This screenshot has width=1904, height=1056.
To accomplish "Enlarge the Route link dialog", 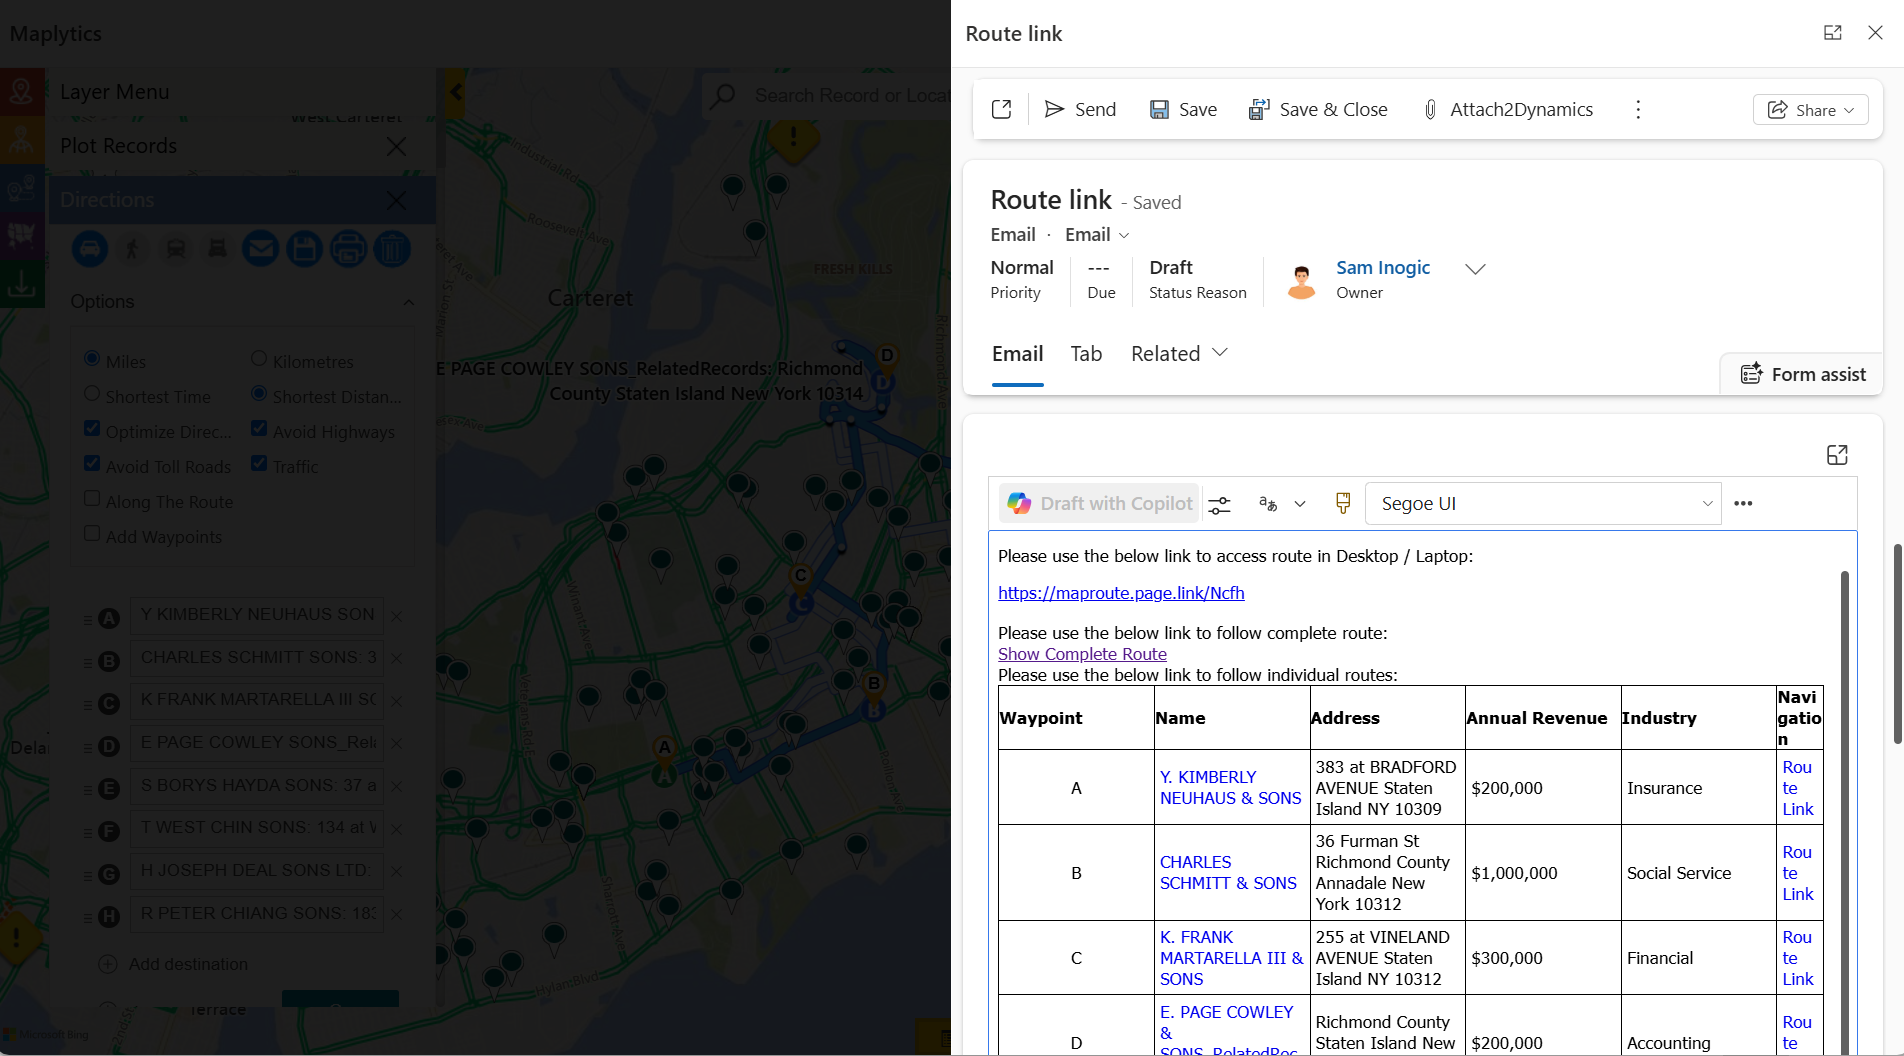I will (x=1833, y=33).
